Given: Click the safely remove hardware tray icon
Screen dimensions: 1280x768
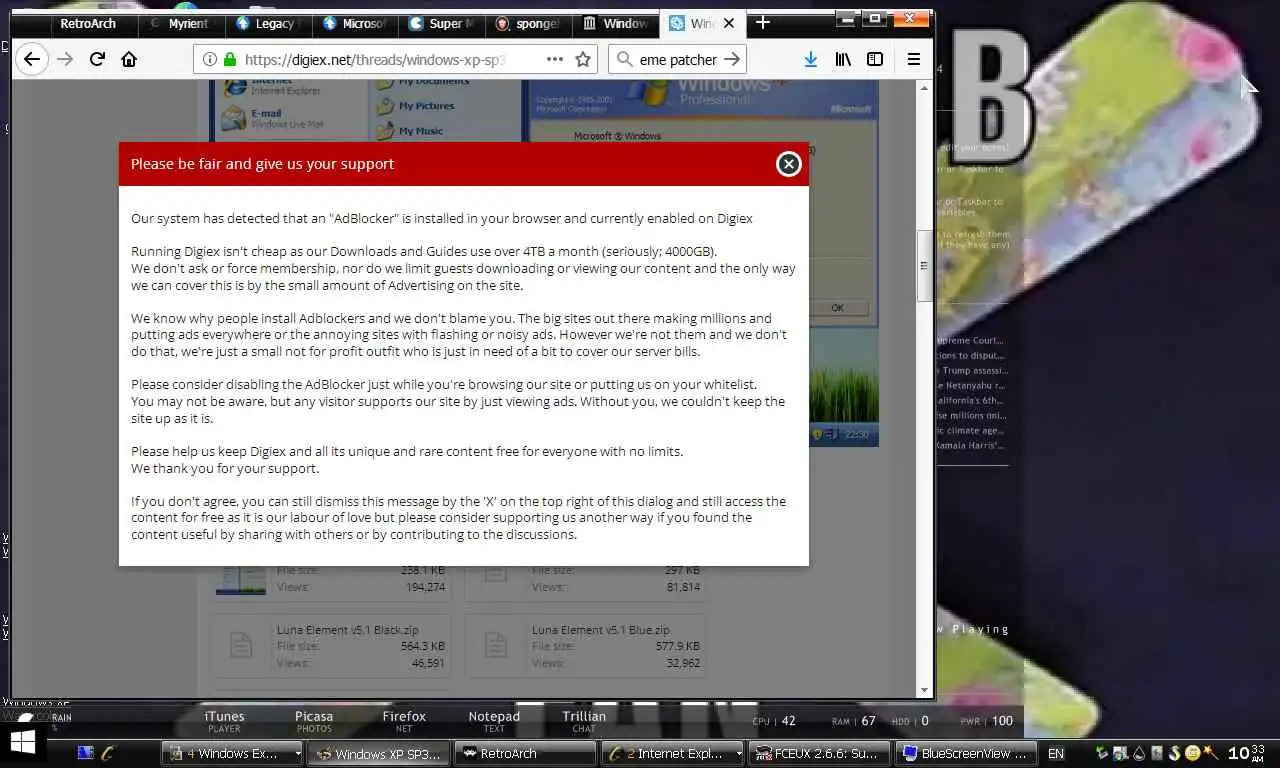Looking at the screenshot, I should coord(1102,753).
